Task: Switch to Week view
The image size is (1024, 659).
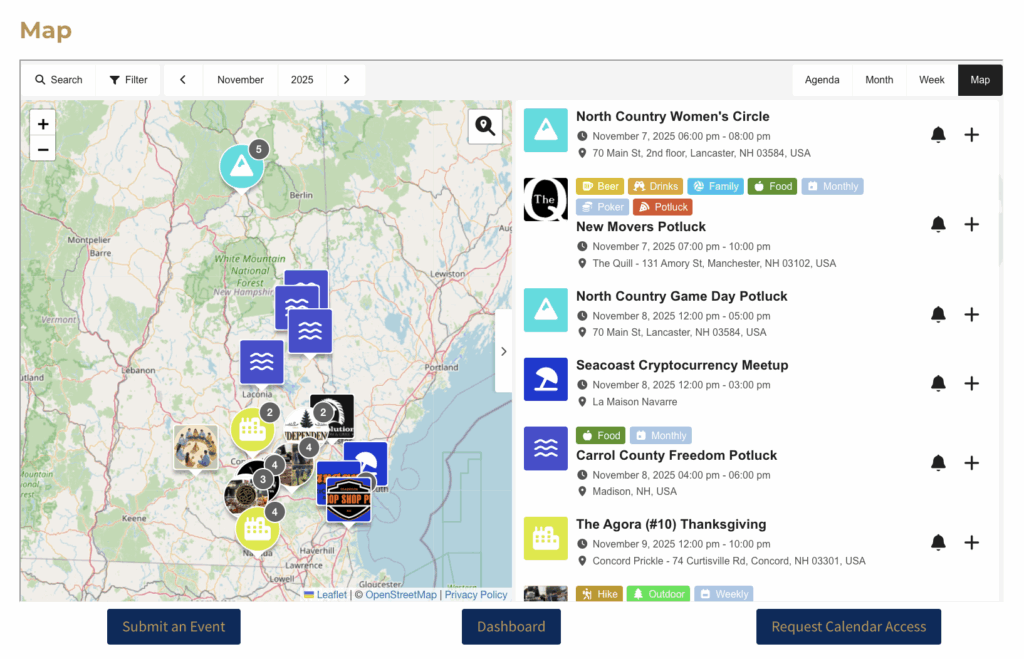Action: [x=931, y=80]
